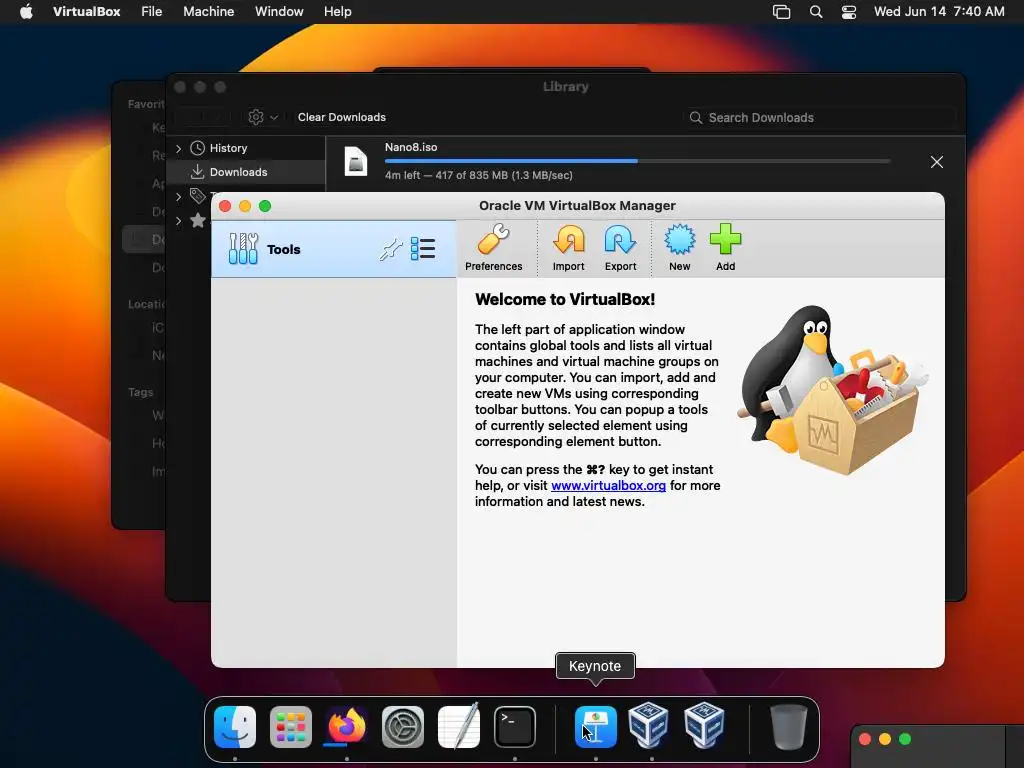This screenshot has height=768, width=1024.
Task: Open System Settings from the Dock
Action: point(402,727)
